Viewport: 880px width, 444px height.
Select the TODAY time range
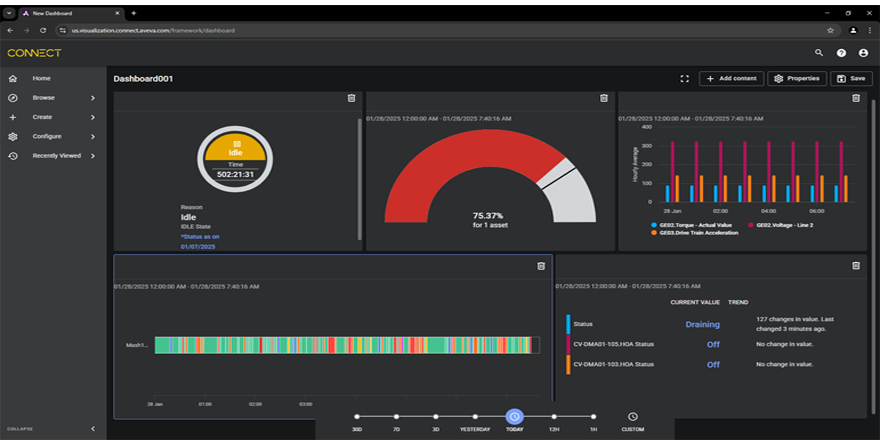tap(514, 416)
